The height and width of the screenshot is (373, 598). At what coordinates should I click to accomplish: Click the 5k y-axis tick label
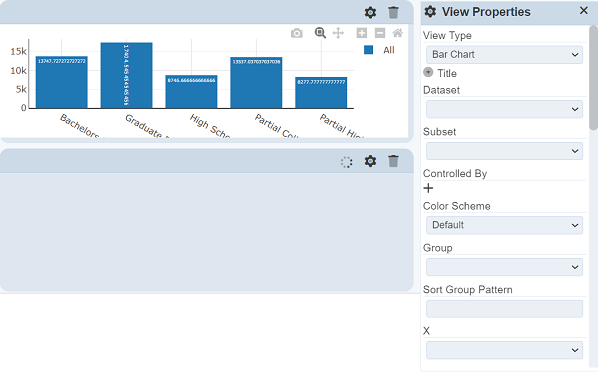tap(21, 89)
